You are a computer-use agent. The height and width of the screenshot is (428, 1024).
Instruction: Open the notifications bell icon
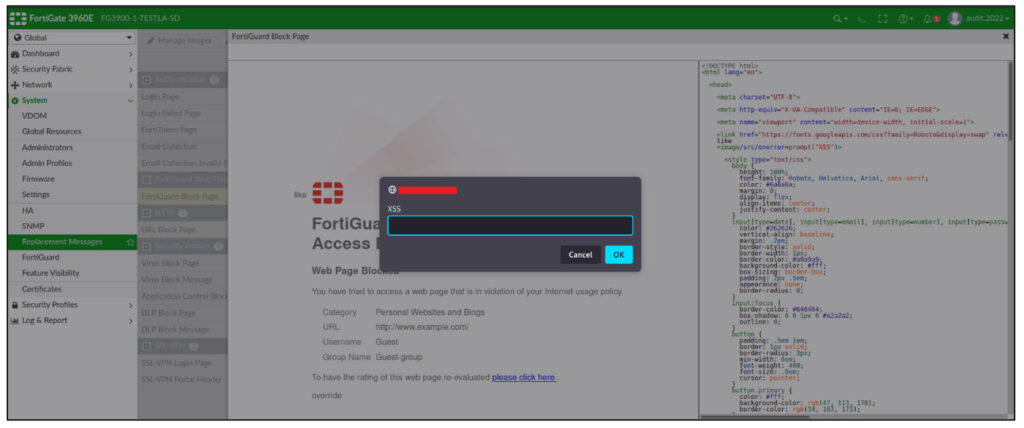tap(930, 19)
